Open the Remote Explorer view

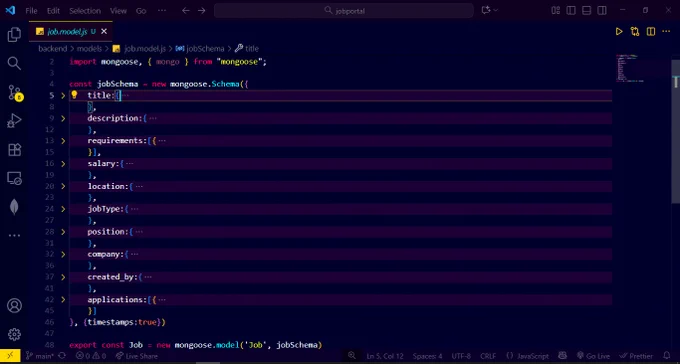pos(14,178)
